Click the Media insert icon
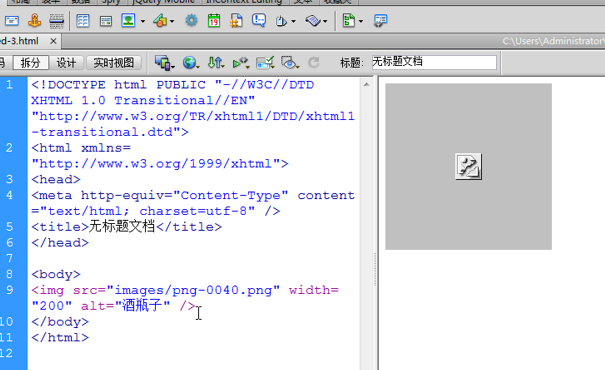605x370 pixels. pos(160,20)
